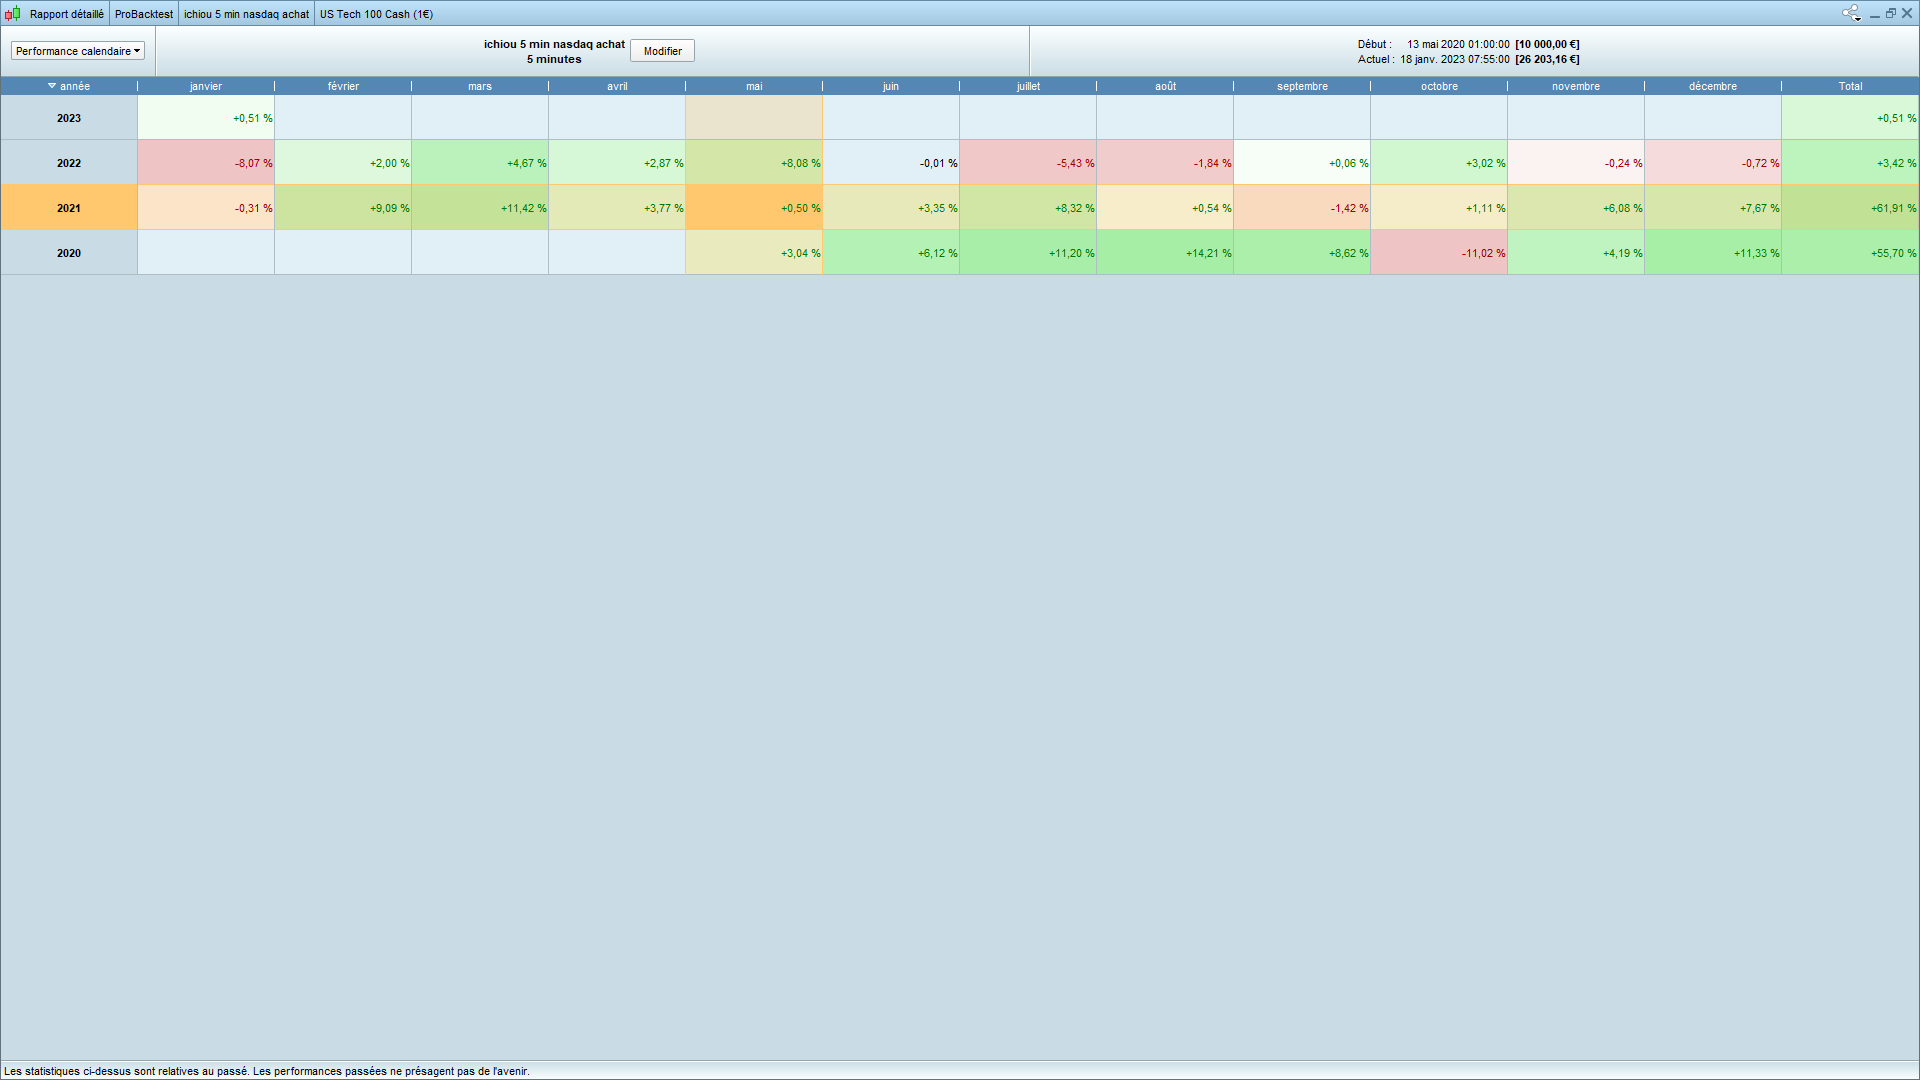Viewport: 1920px width, 1080px height.
Task: Click US Tech 100 Cash tab
Action: 376,14
